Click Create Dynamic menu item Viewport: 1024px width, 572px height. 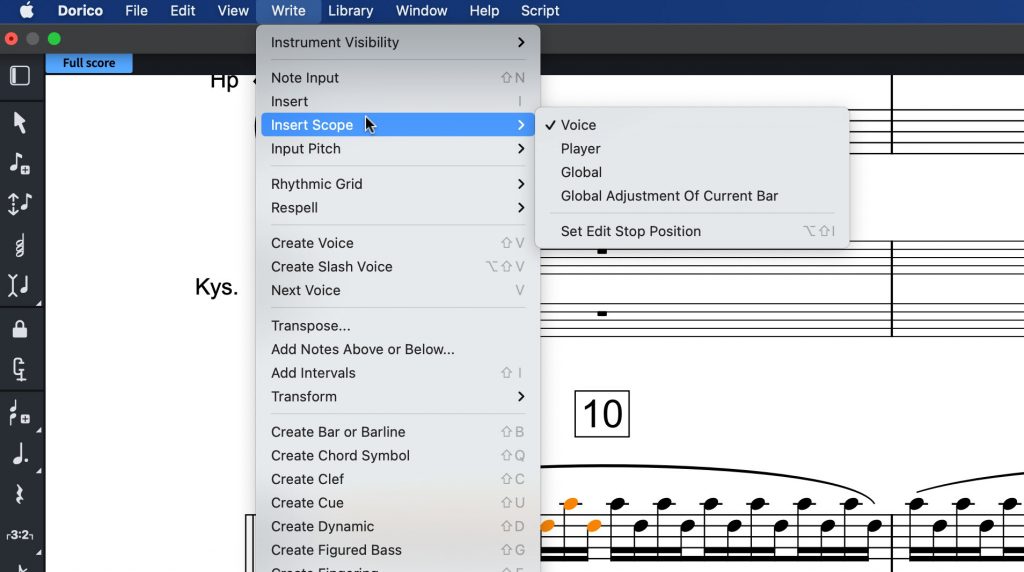pos(398,526)
